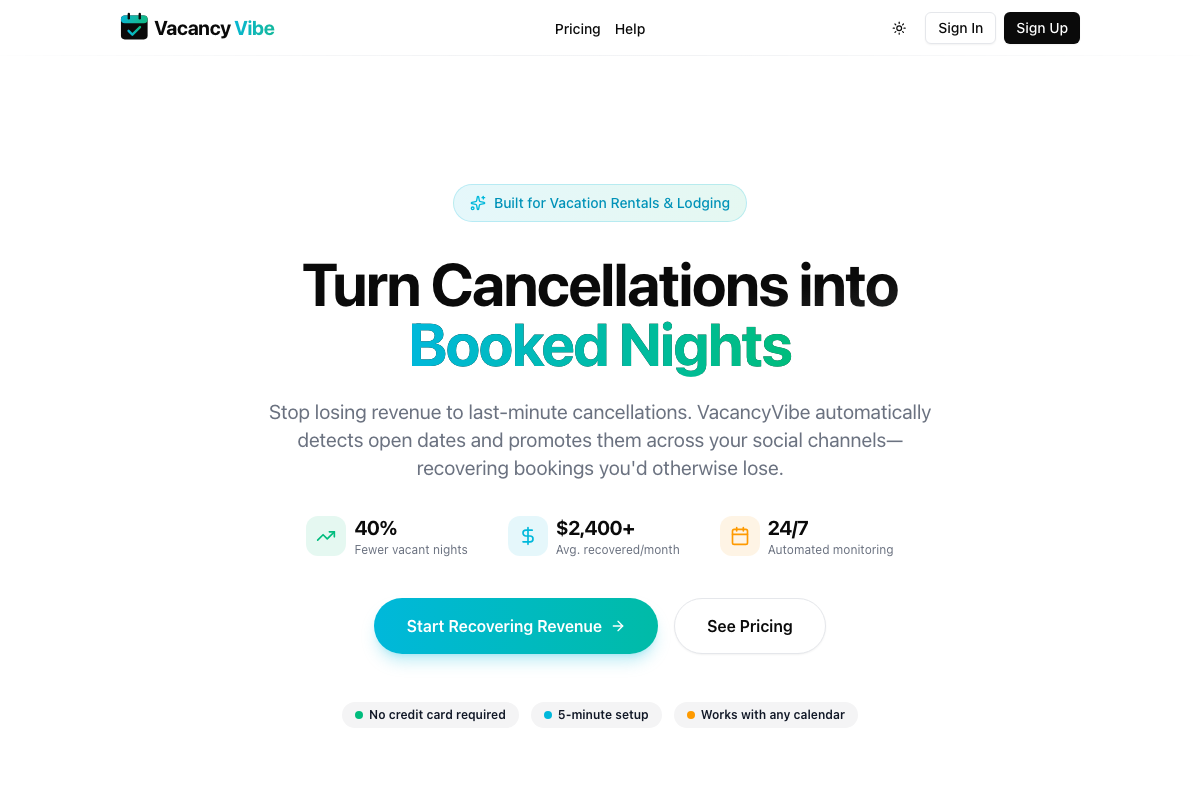
Task: Click the sparkles icon in the badge
Action: coord(477,202)
